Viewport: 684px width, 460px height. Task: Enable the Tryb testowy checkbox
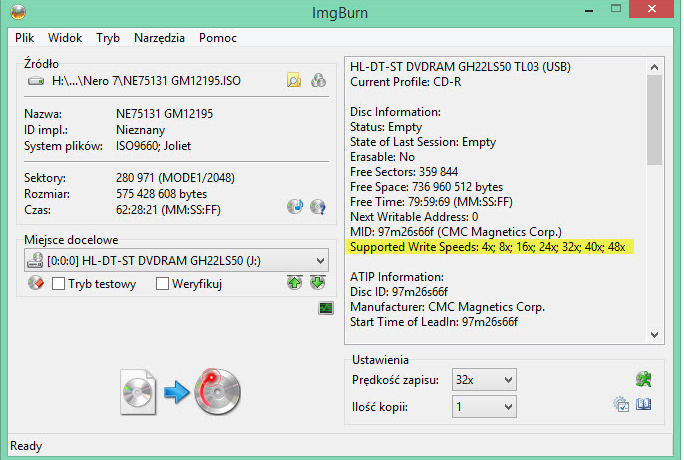[x=58, y=284]
